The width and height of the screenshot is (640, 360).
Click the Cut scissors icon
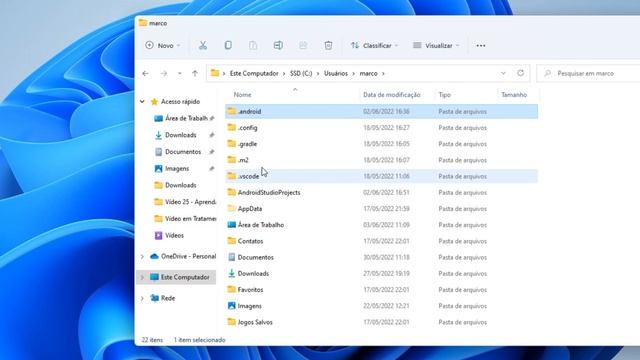[x=203, y=45]
